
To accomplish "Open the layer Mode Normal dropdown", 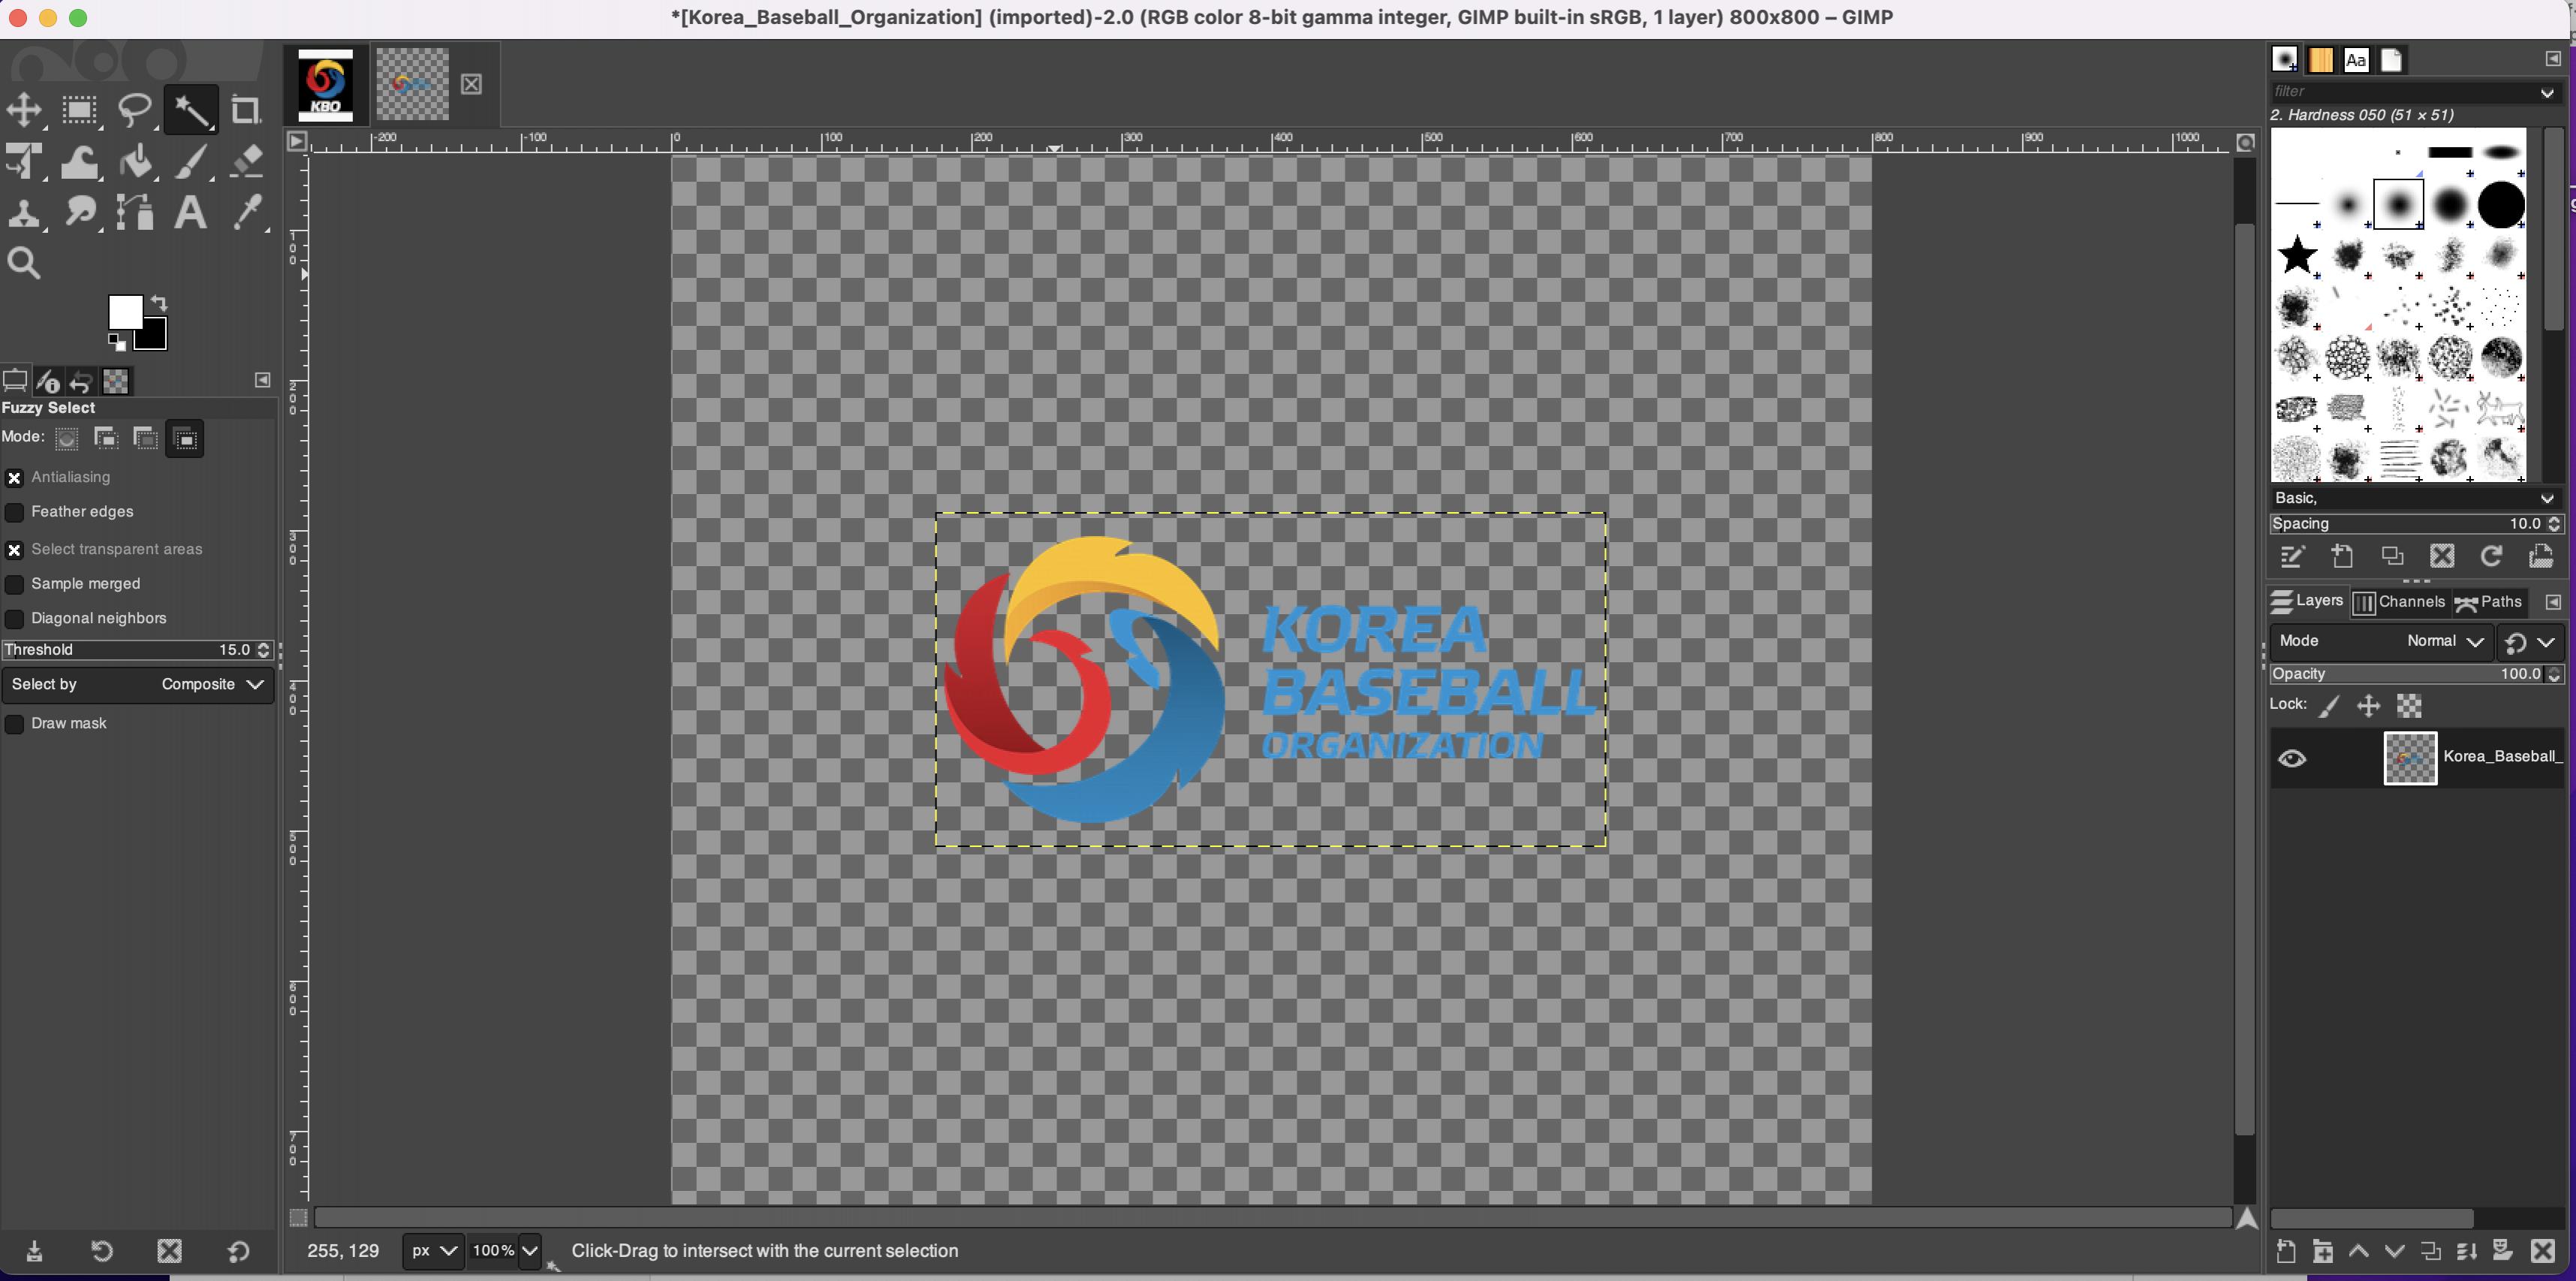I will 2381,641.
